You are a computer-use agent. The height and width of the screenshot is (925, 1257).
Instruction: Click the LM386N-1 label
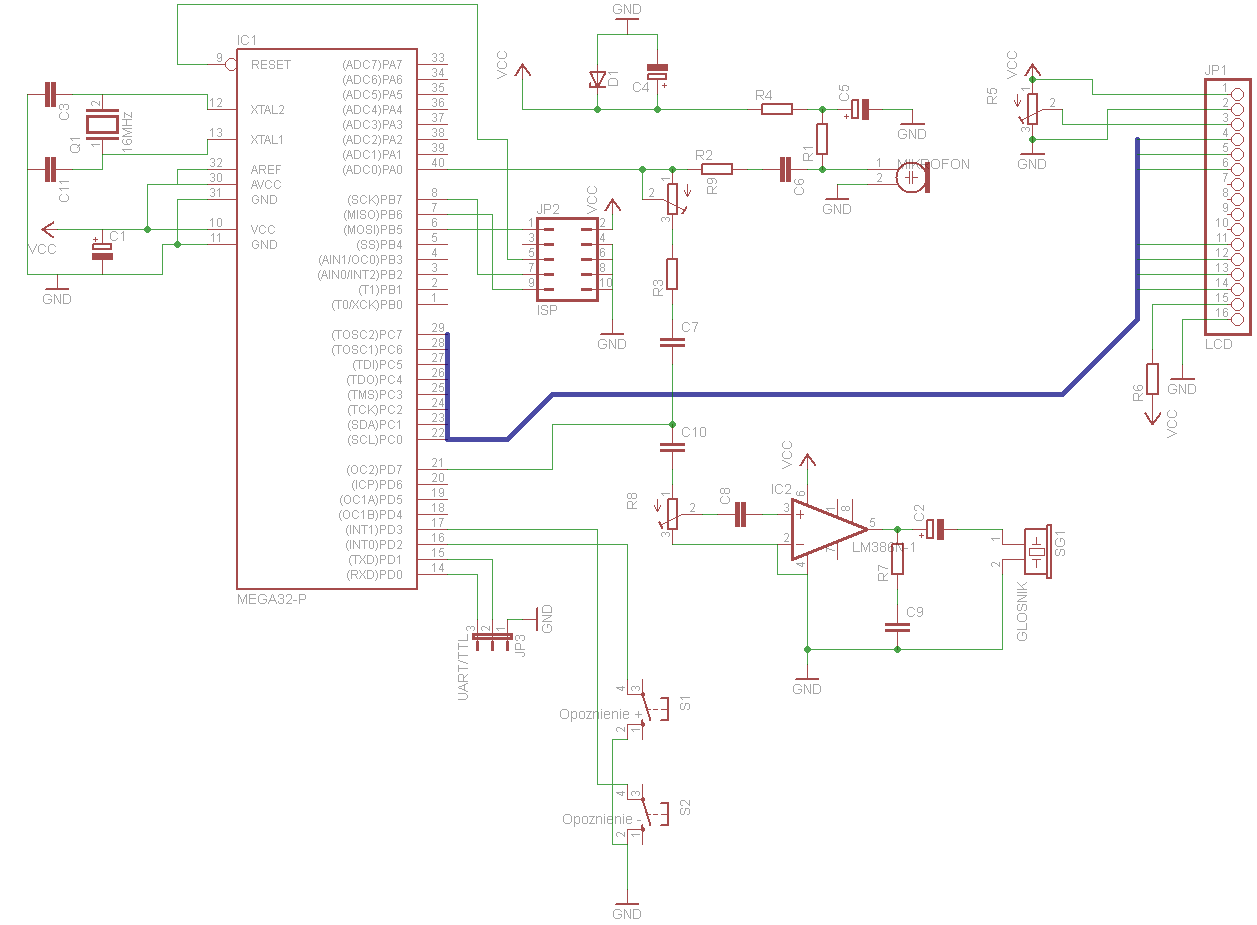click(x=884, y=548)
